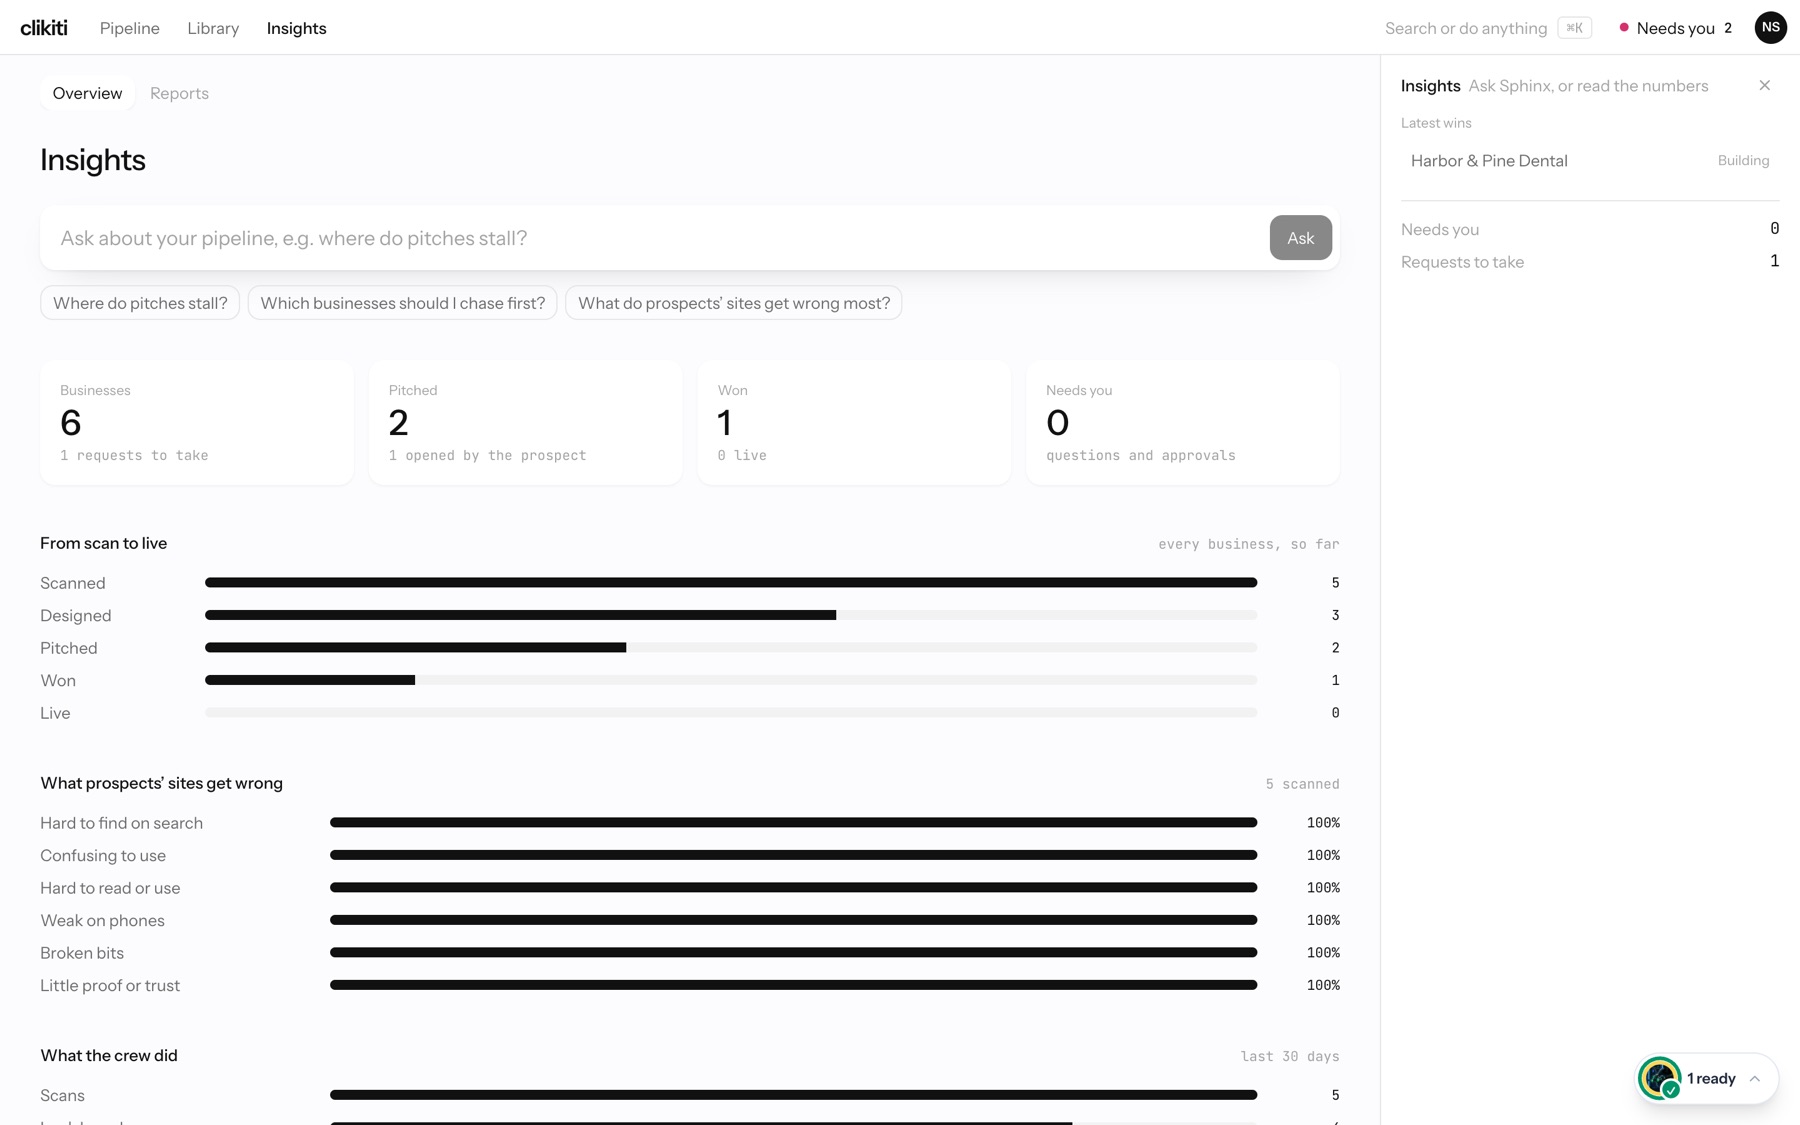Image resolution: width=1800 pixels, height=1125 pixels.
Task: Click Needs you row in side panel
Action: click(x=1590, y=229)
